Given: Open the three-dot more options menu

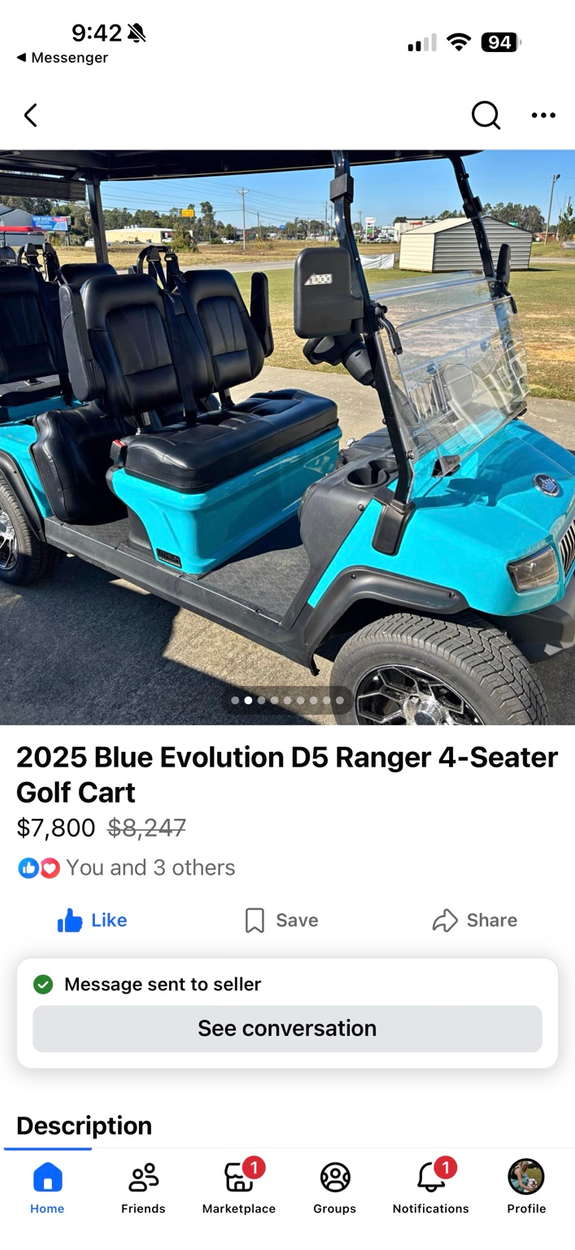Looking at the screenshot, I should [x=543, y=115].
